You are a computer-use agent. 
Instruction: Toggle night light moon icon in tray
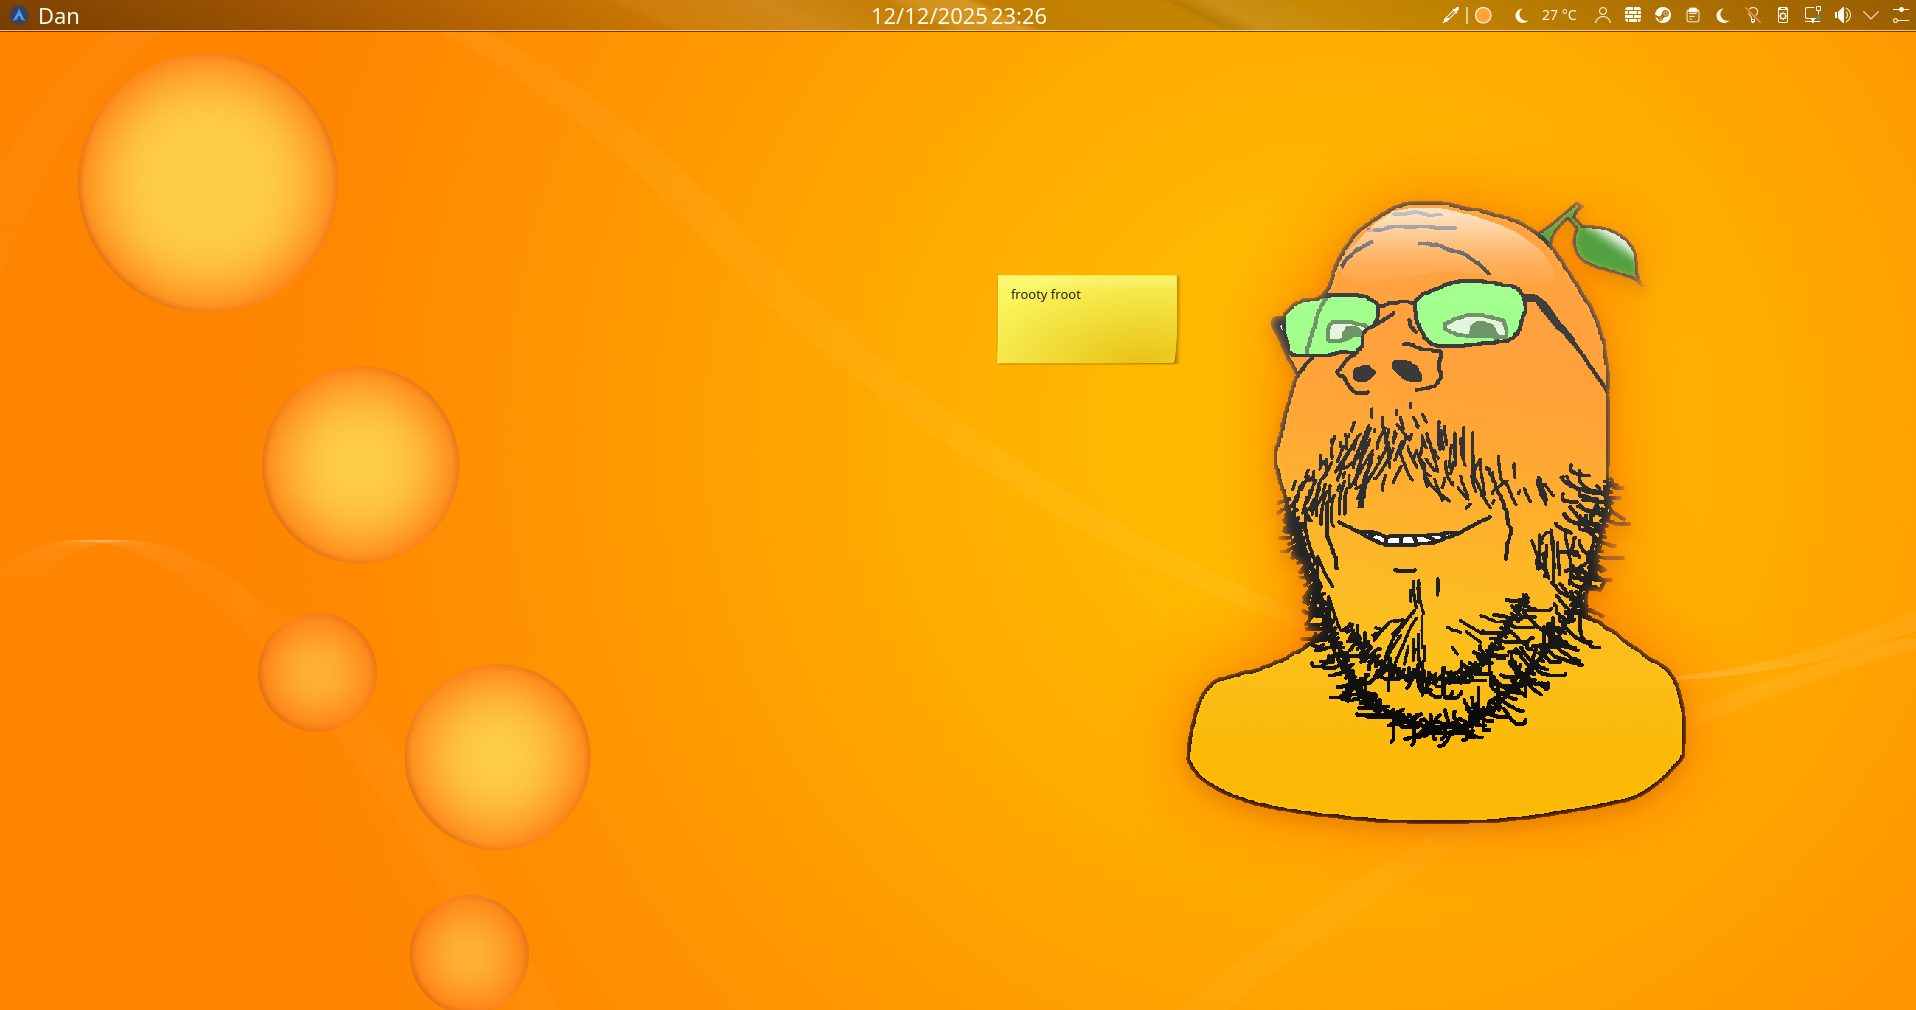(x=1723, y=15)
